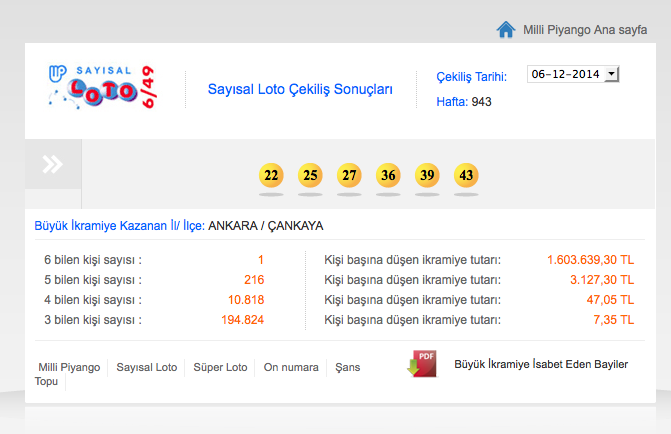The width and height of the screenshot is (671, 434).
Task: Click the double chevron arrow button
Action: coord(53,164)
